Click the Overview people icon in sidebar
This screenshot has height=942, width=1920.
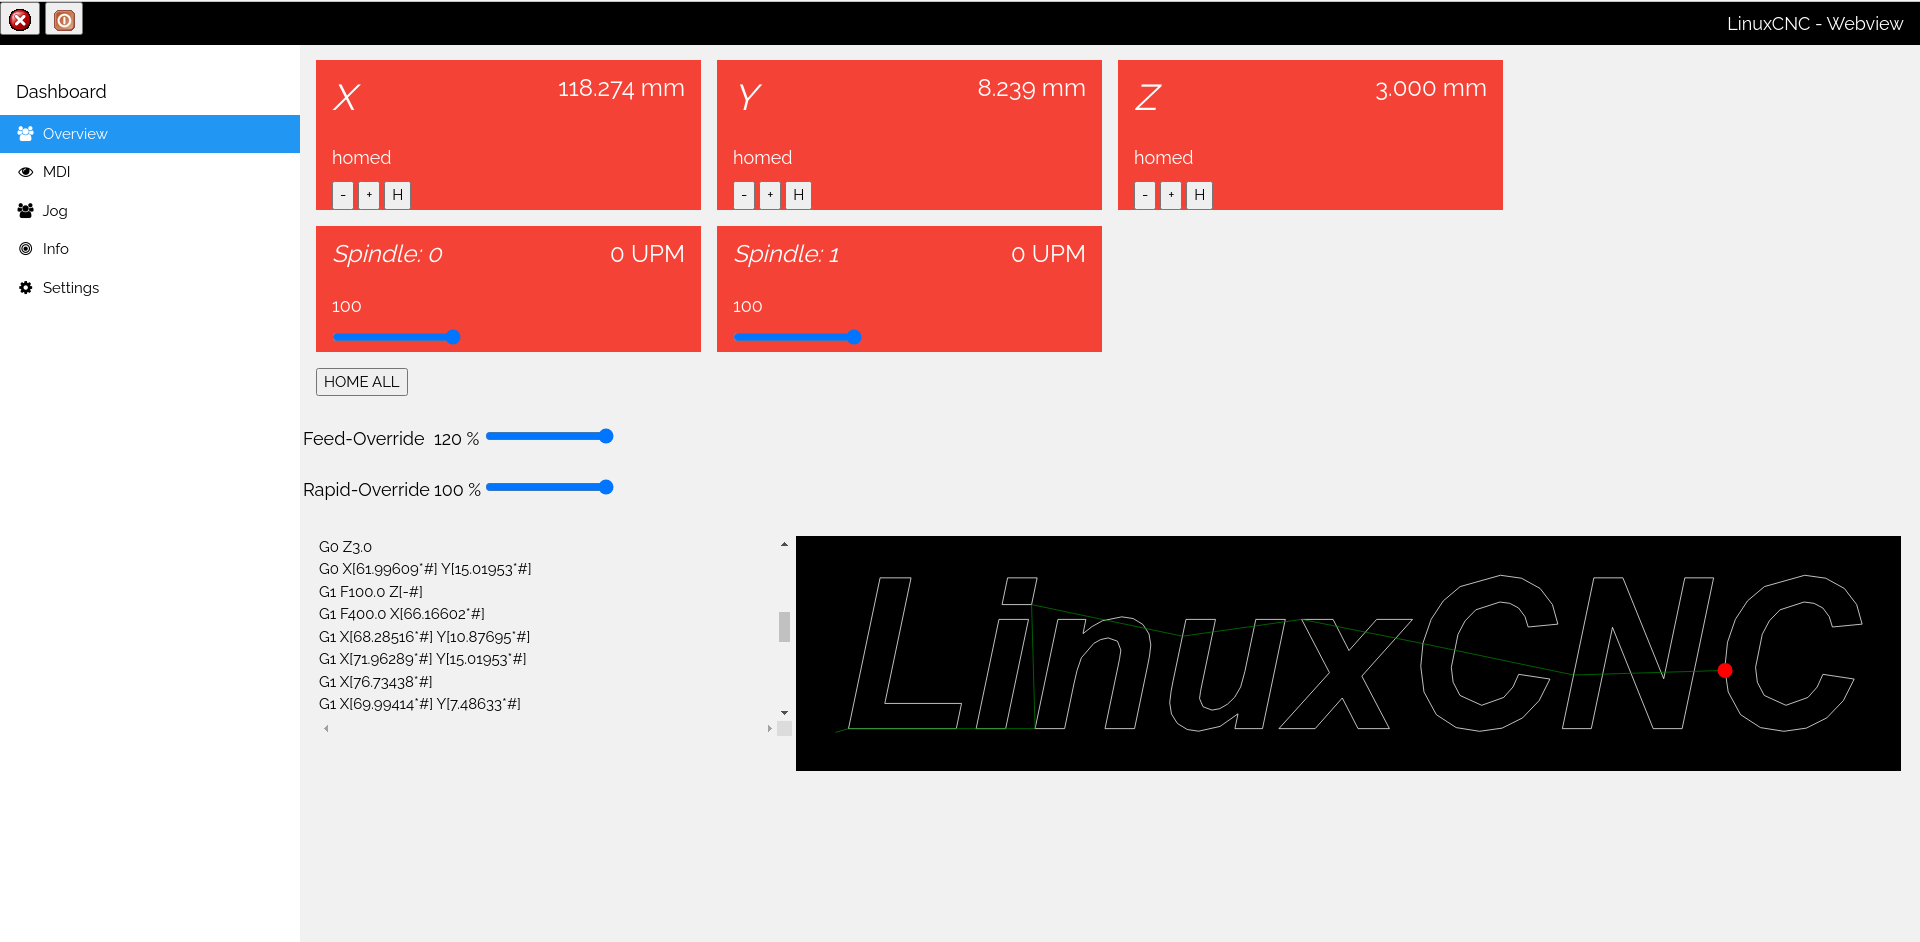click(x=26, y=134)
